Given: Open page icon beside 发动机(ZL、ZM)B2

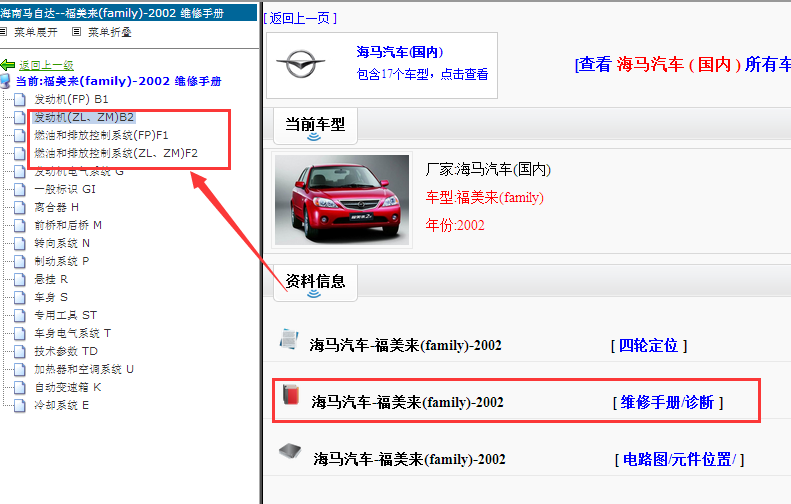Looking at the screenshot, I should click(x=20, y=118).
